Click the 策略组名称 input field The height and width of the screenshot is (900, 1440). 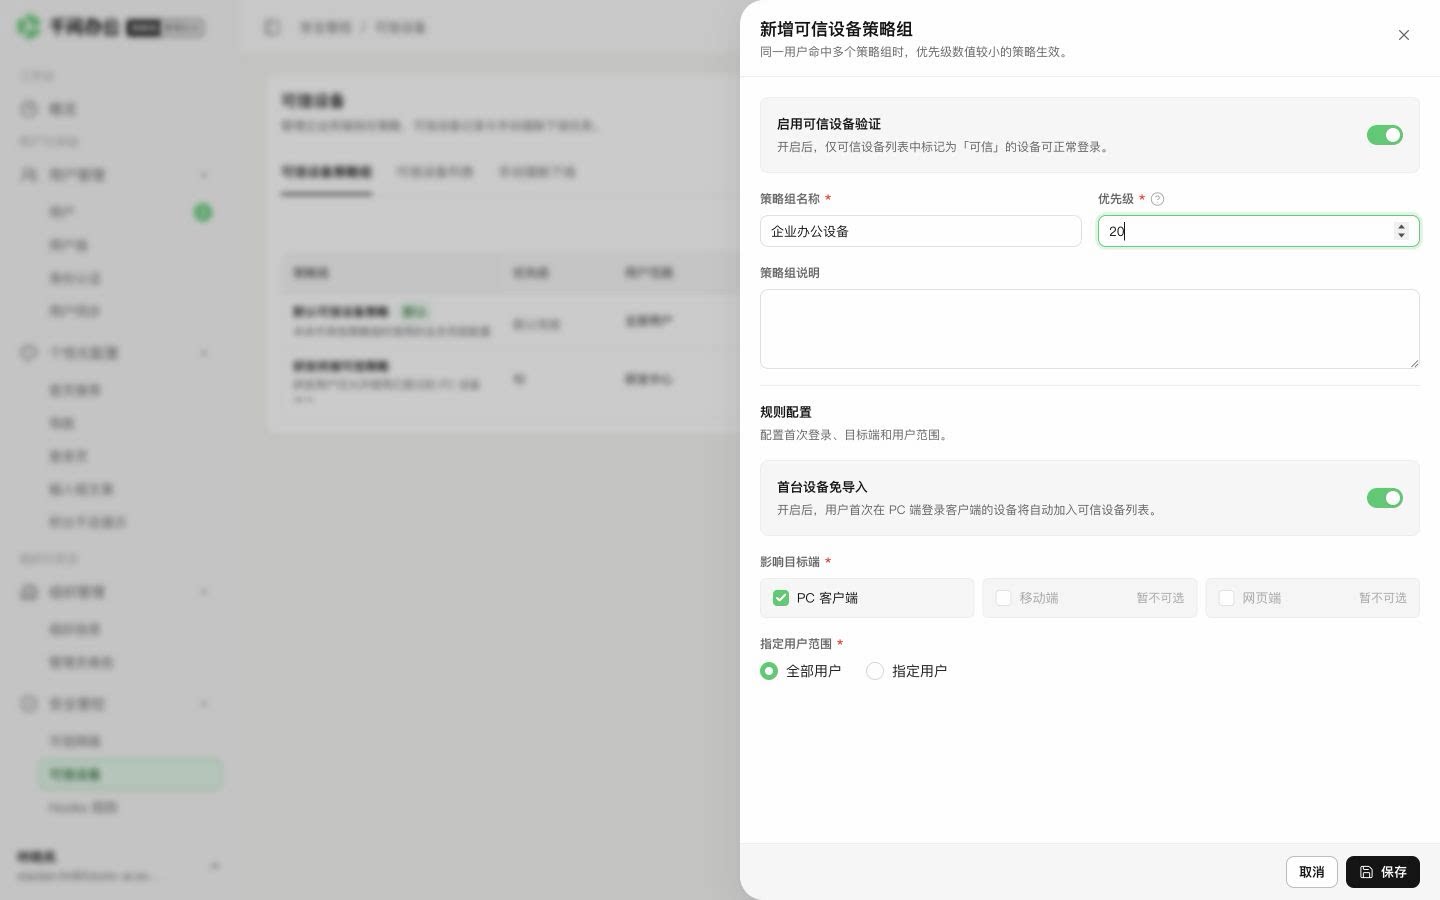(921, 231)
